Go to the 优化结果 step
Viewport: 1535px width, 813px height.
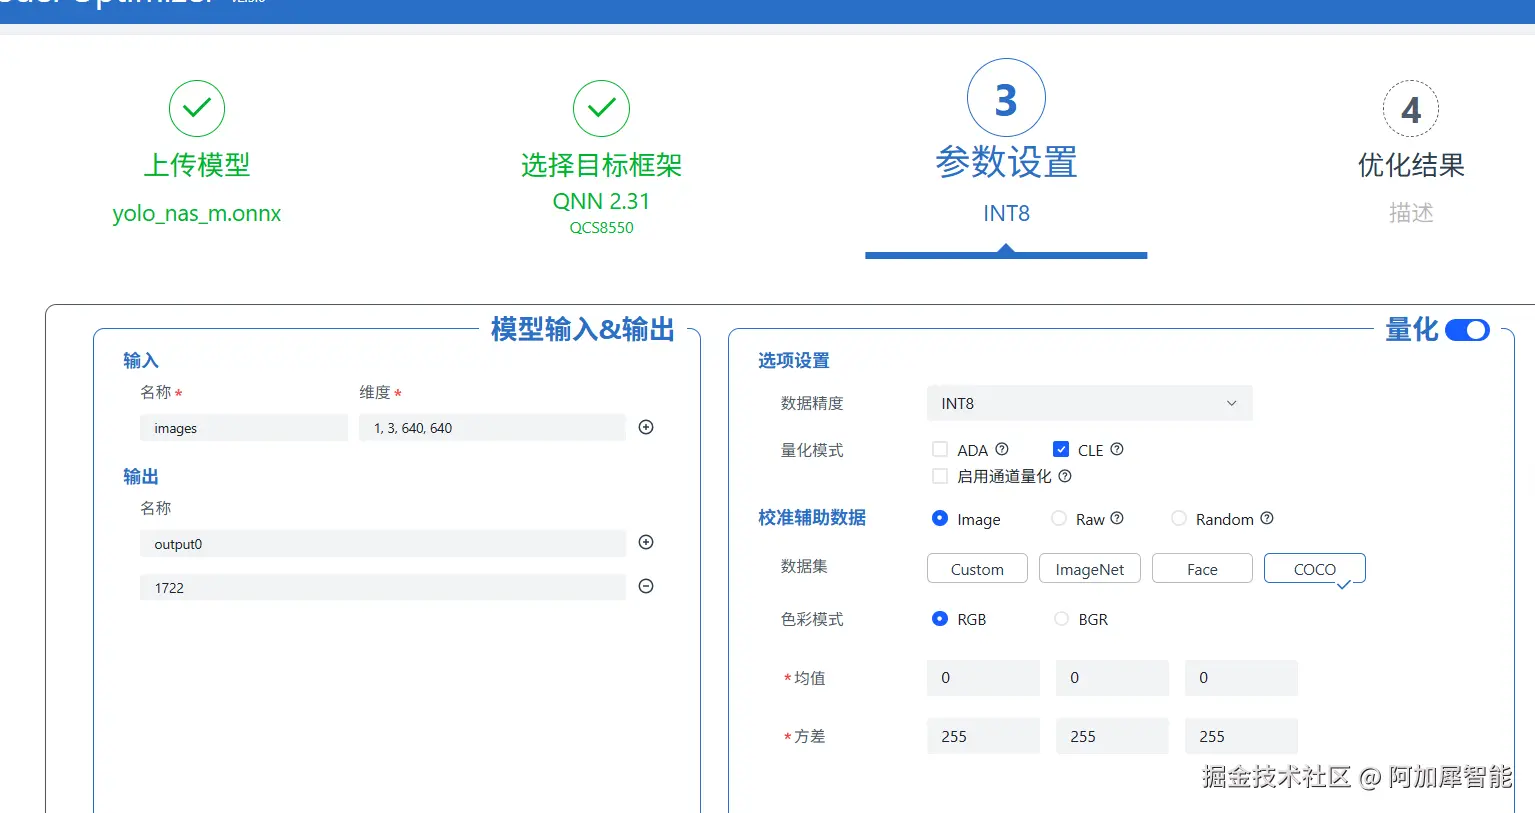click(x=1411, y=165)
